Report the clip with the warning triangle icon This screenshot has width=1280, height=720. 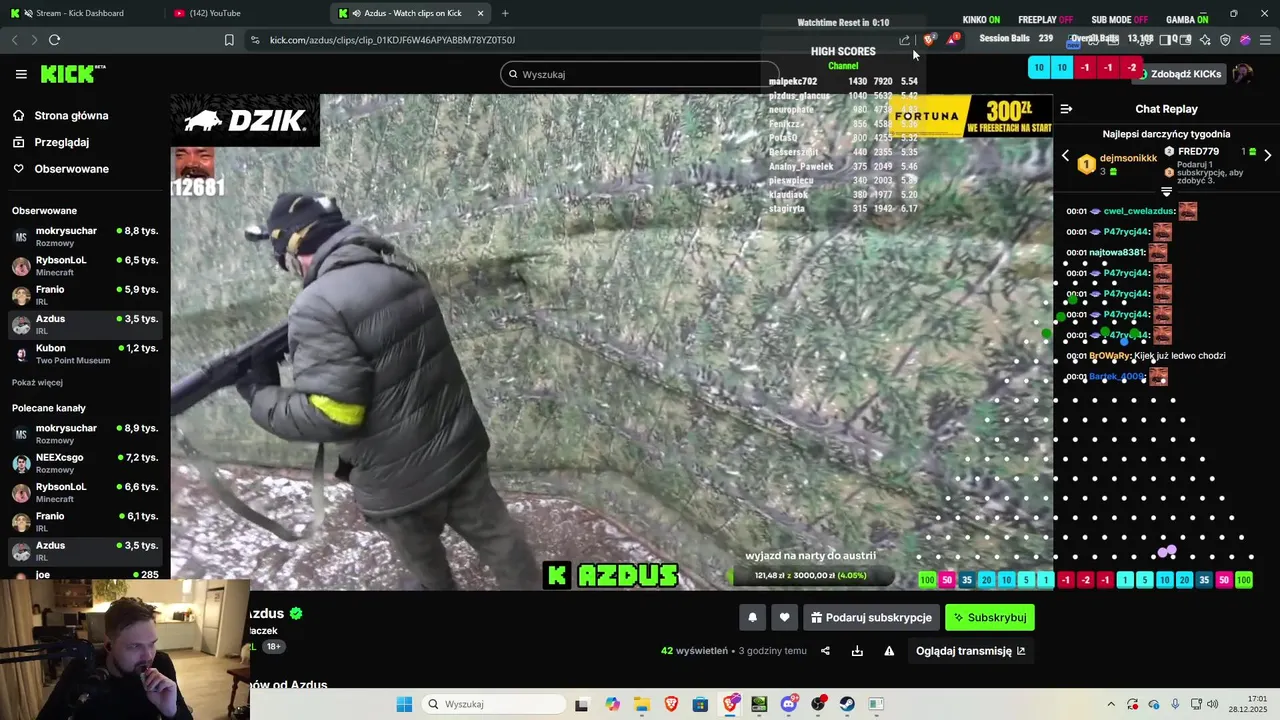889,651
